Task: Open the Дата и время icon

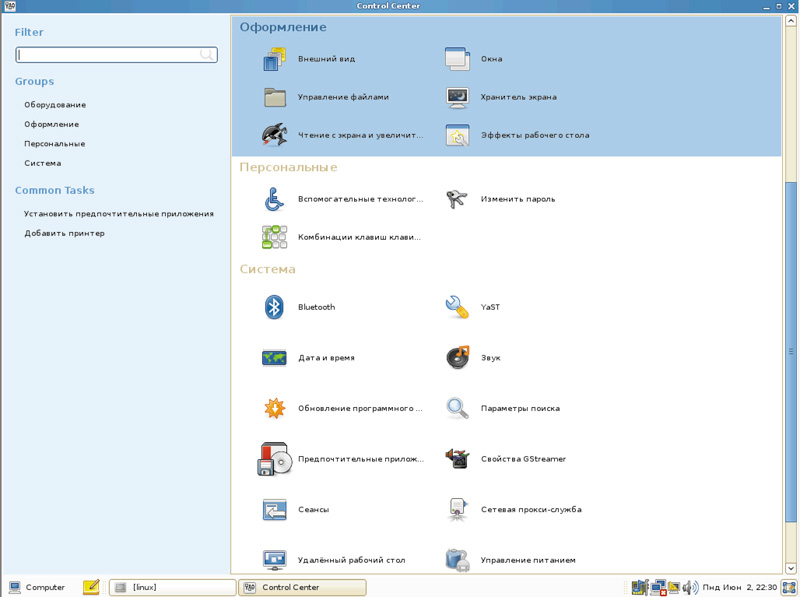Action: pyautogui.click(x=274, y=358)
